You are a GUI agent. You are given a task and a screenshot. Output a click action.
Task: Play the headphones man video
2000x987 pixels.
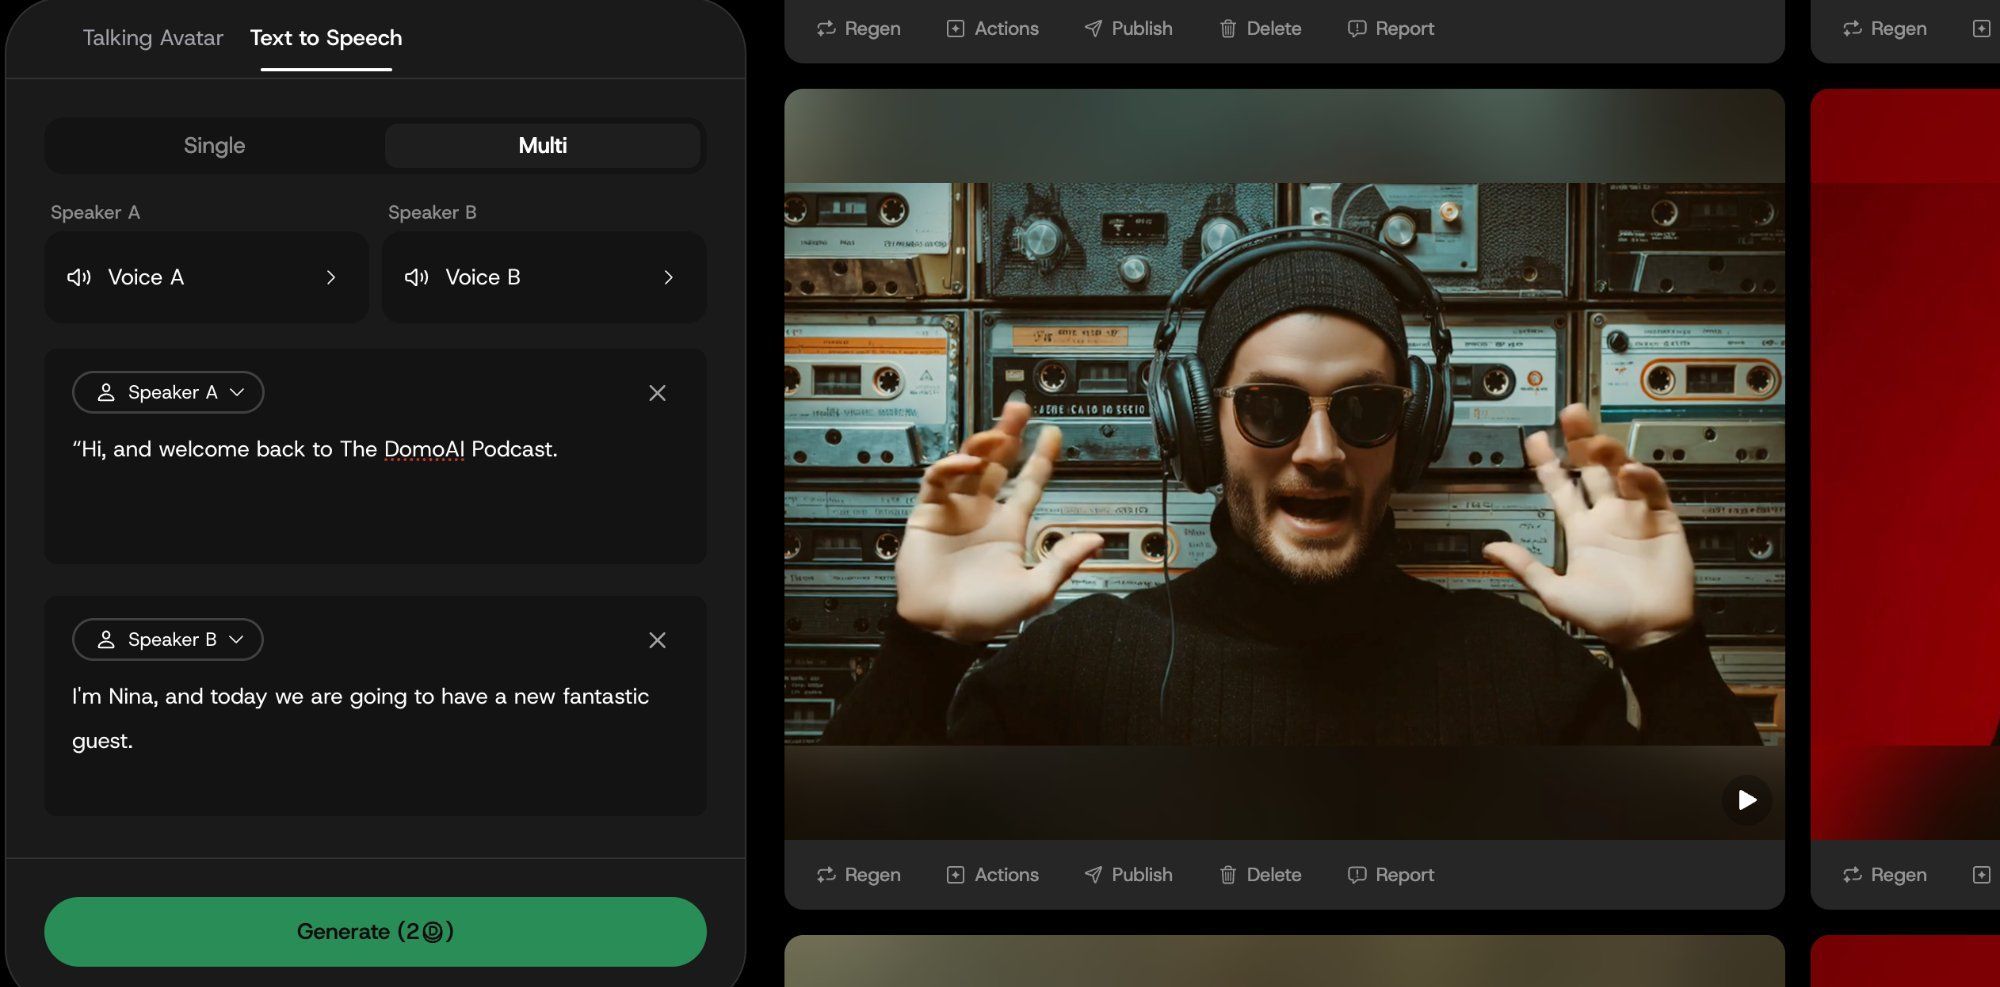point(1746,800)
